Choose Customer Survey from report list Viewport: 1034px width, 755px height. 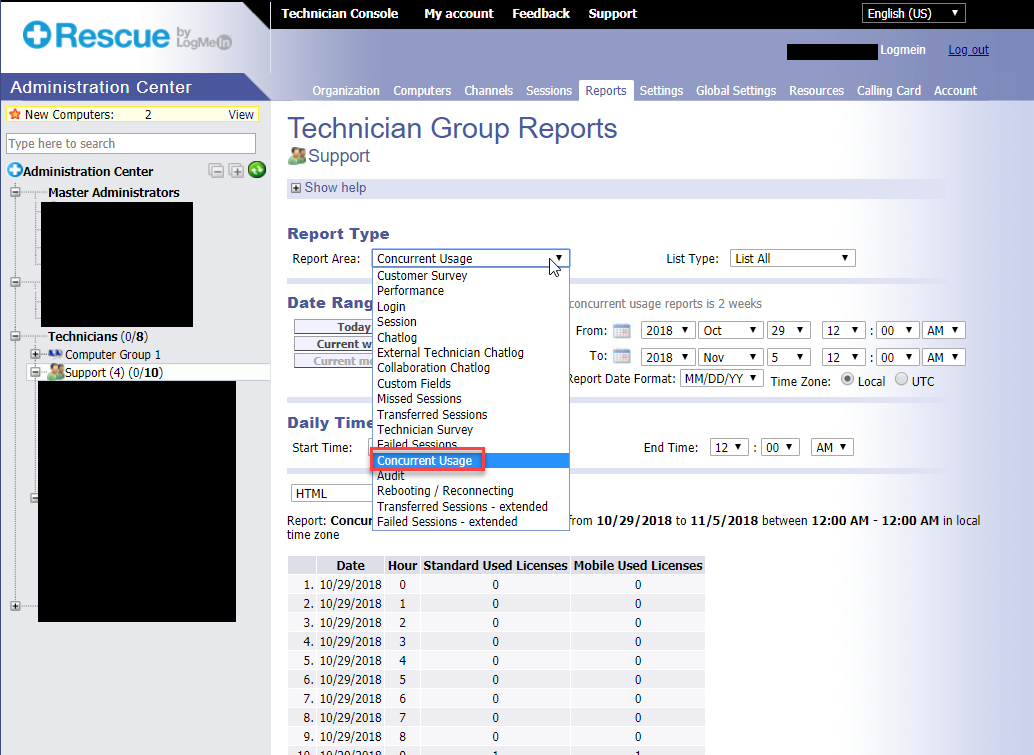point(470,276)
